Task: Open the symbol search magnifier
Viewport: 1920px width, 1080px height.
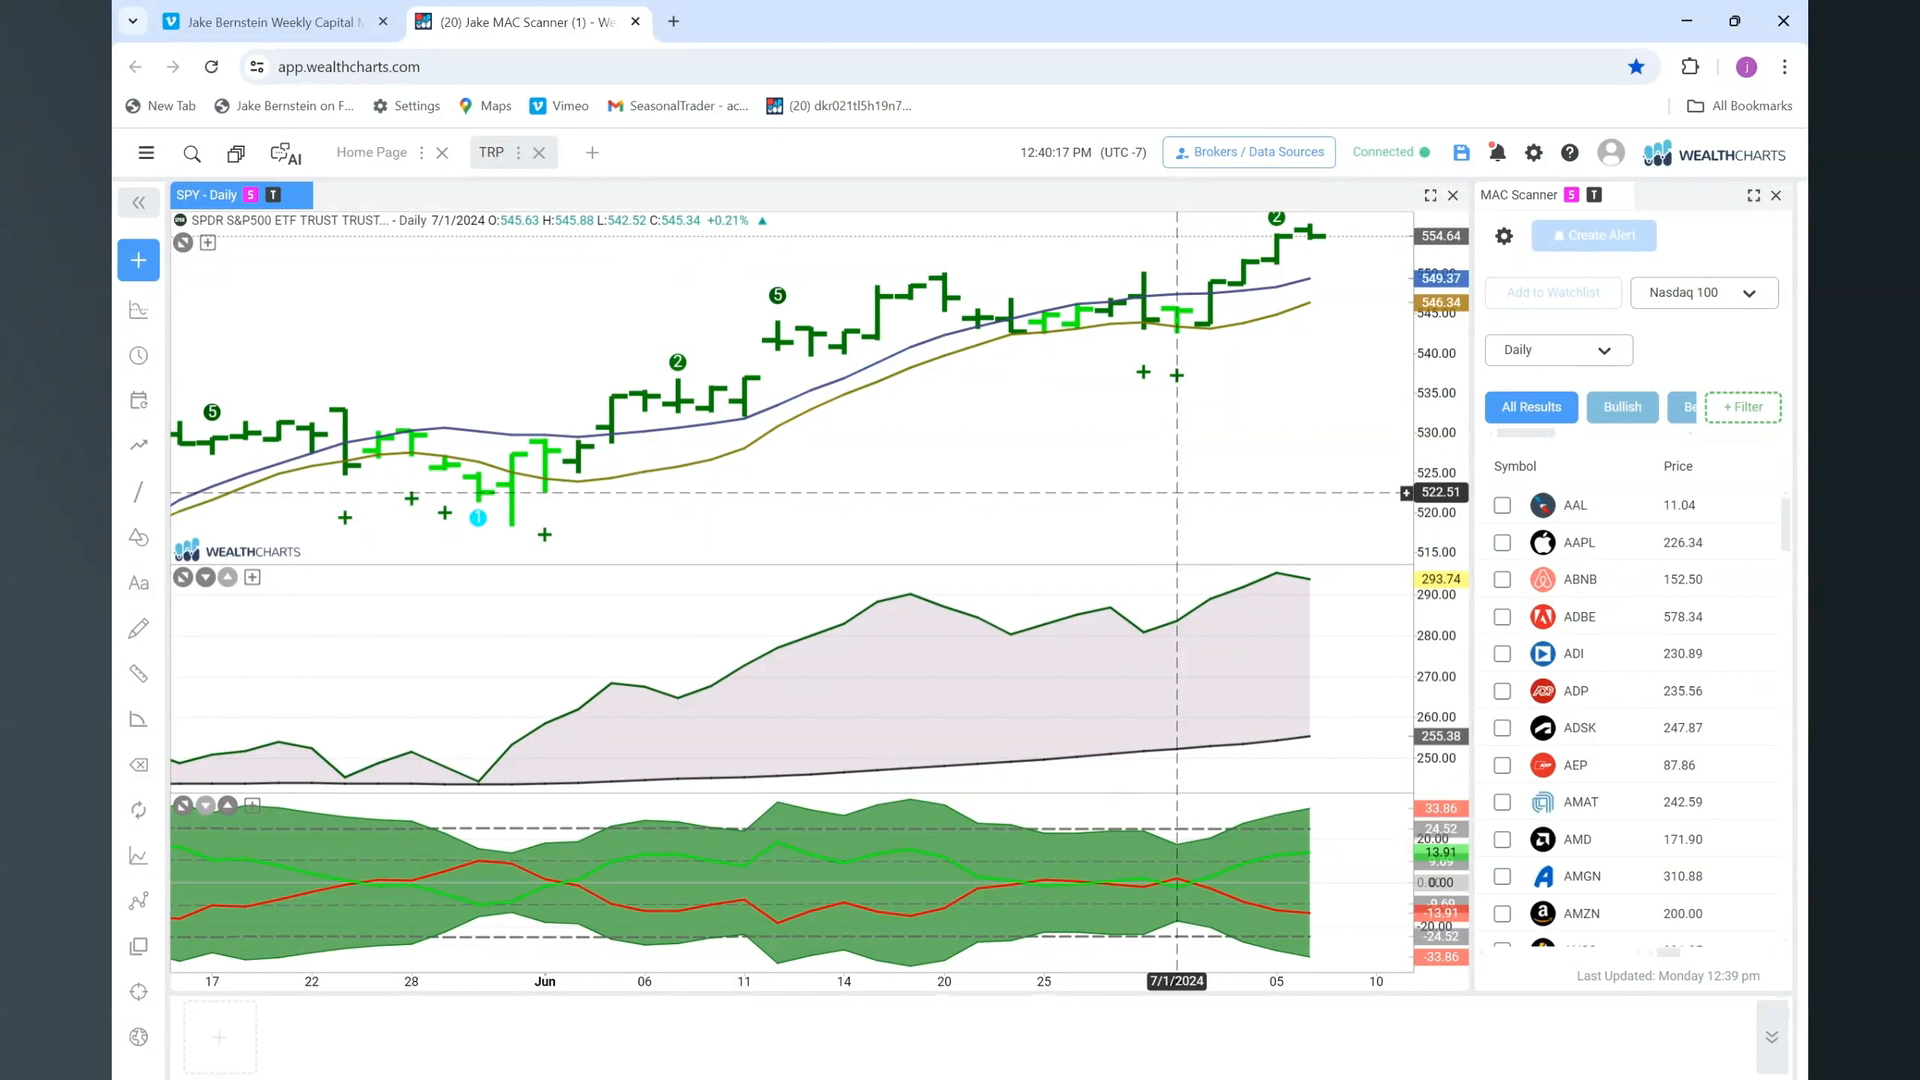Action: tap(192, 153)
